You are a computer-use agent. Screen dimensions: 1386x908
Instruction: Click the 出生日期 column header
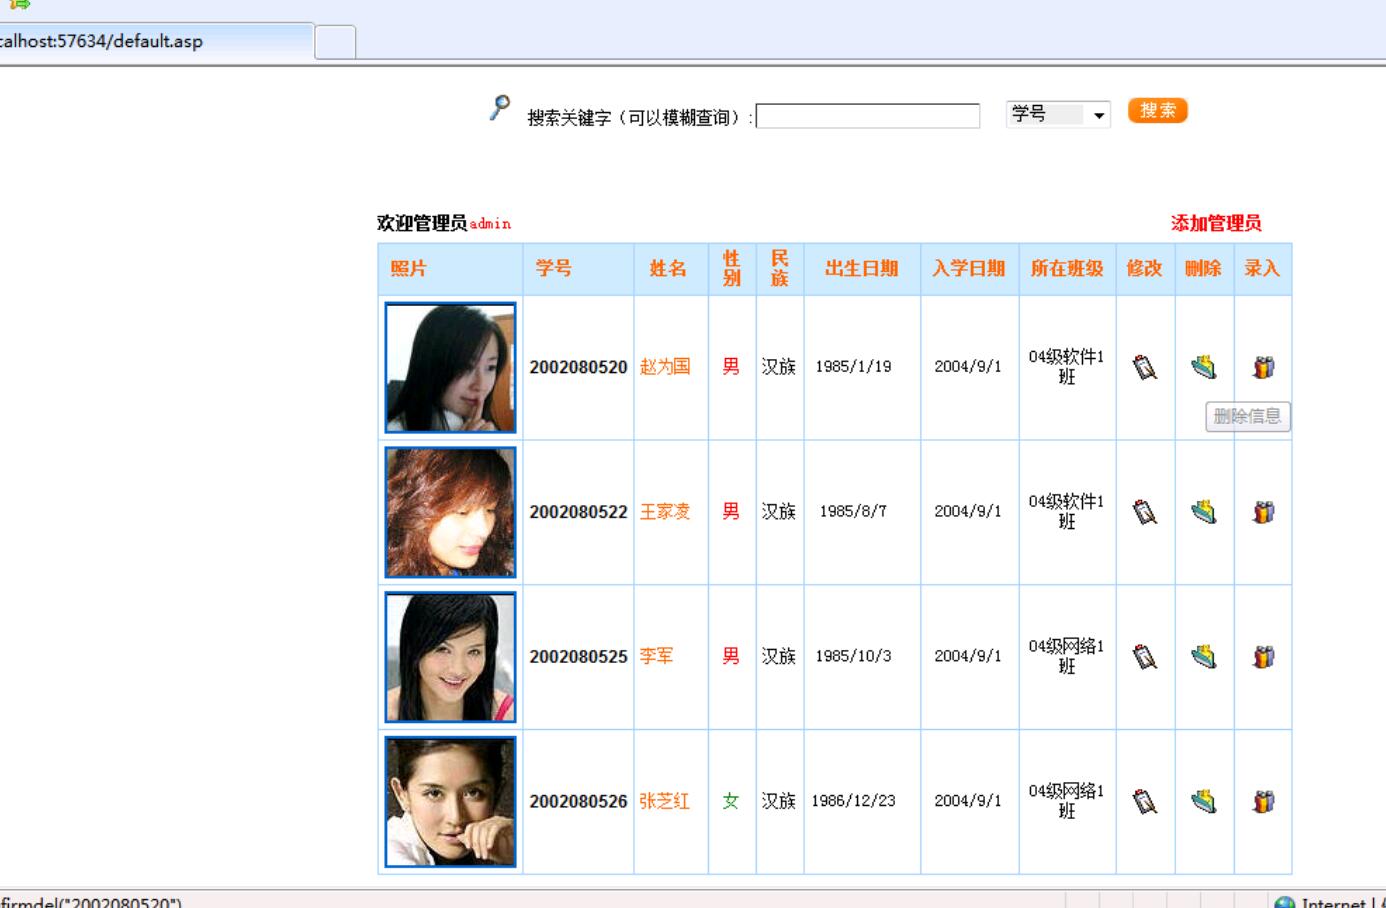pos(861,268)
